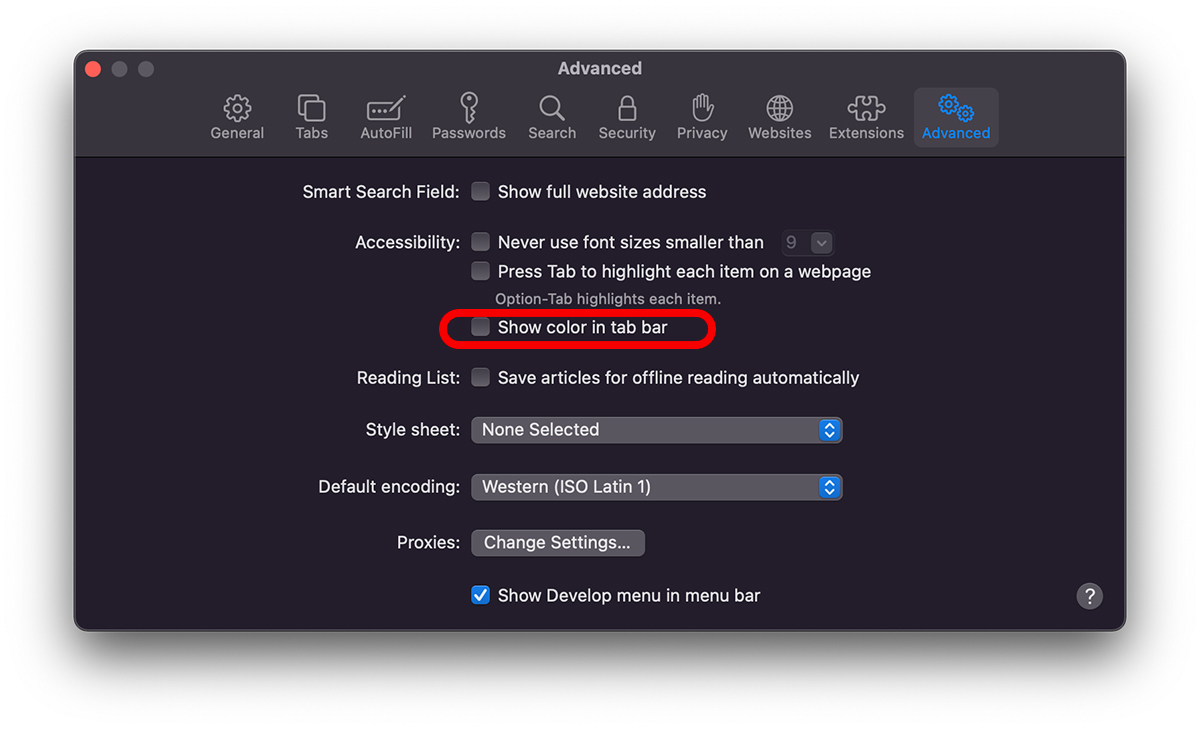Open Search preferences magnifier icon
The width and height of the screenshot is (1200, 729).
(x=552, y=117)
